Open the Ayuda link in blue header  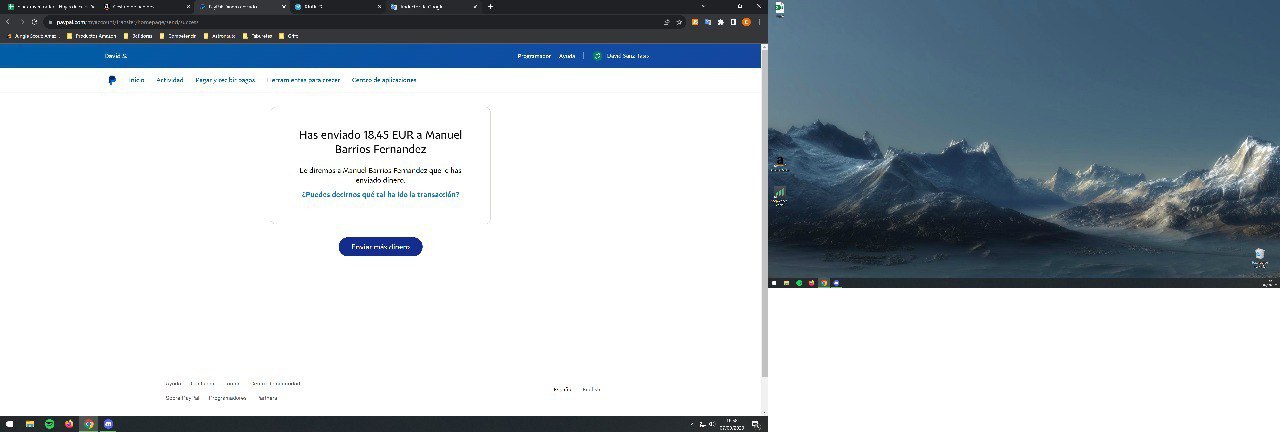(x=567, y=56)
